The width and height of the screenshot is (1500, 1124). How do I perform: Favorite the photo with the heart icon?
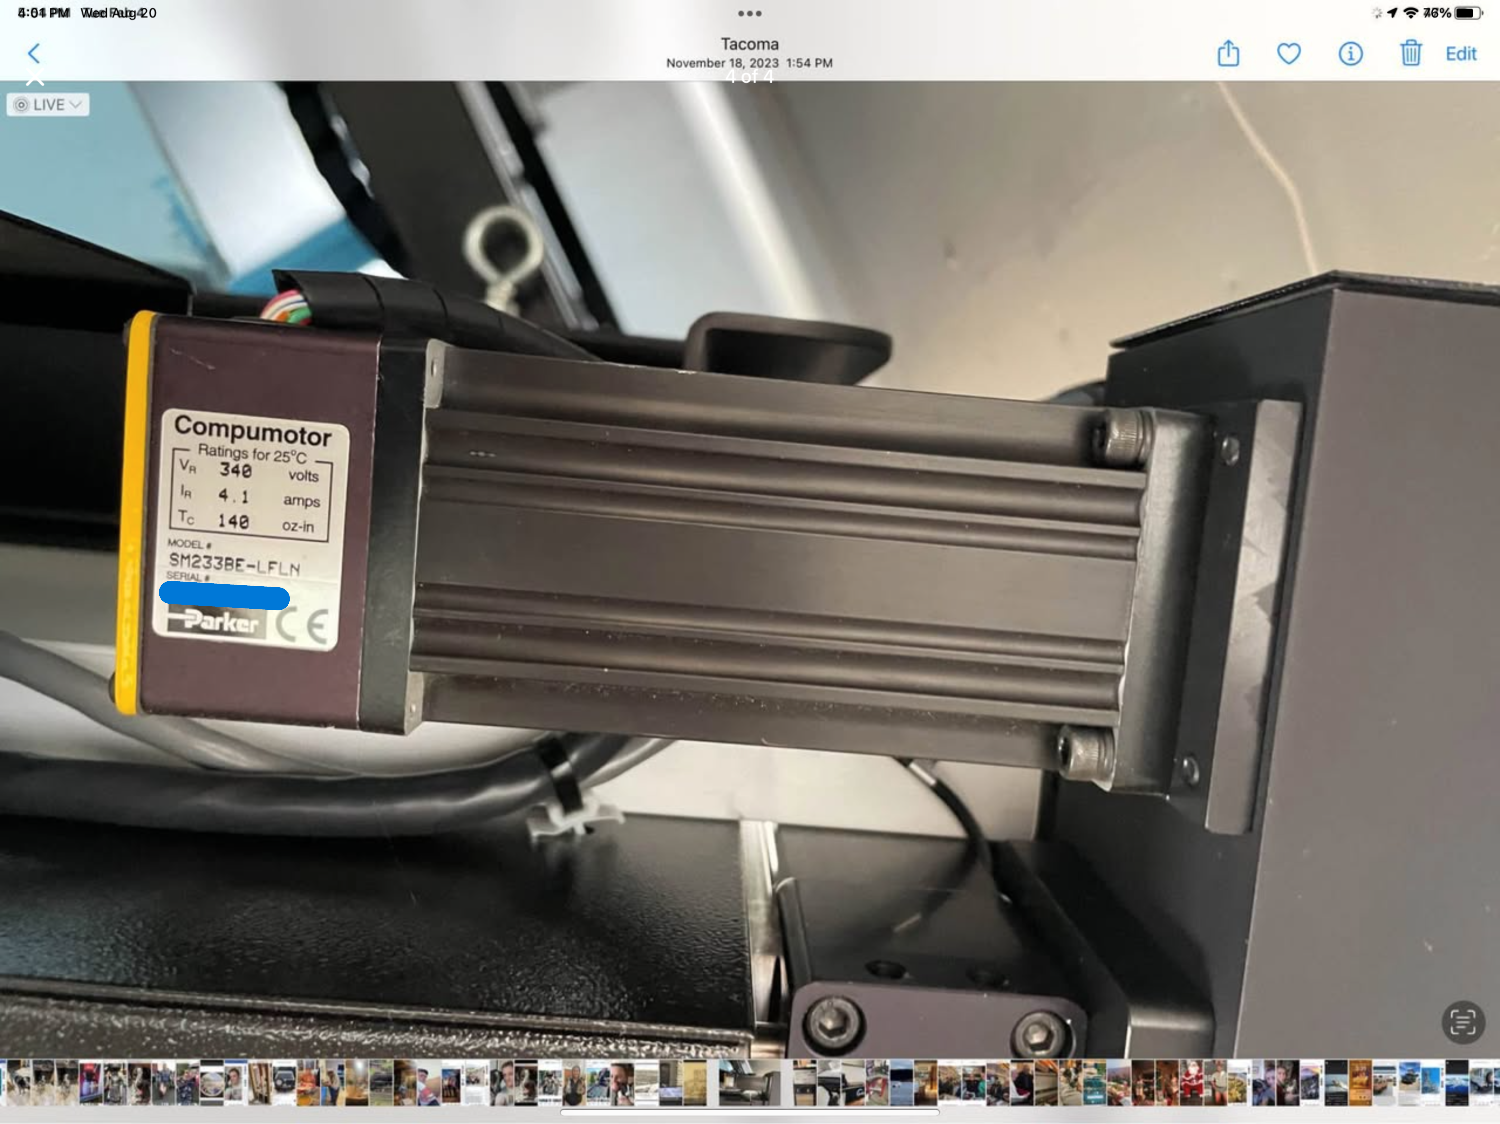1289,54
